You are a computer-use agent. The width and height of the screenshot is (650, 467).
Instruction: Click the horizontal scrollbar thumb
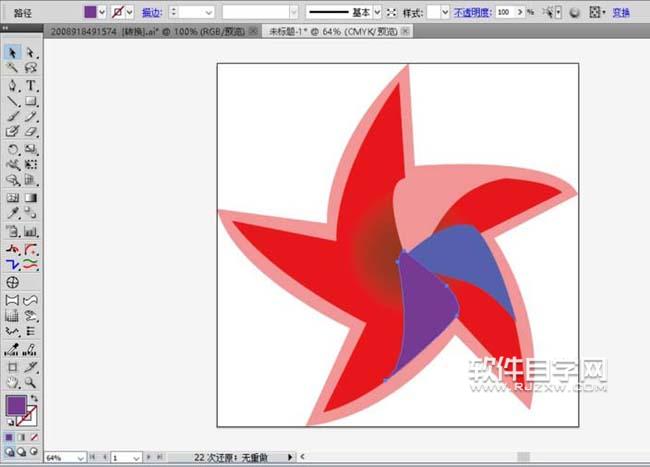coord(524,457)
